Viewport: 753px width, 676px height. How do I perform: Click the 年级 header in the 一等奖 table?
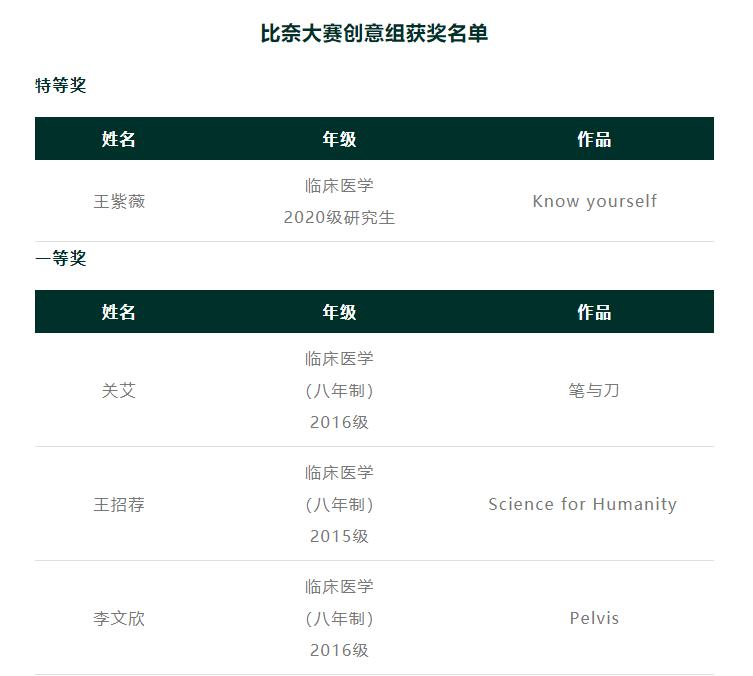[x=339, y=312]
